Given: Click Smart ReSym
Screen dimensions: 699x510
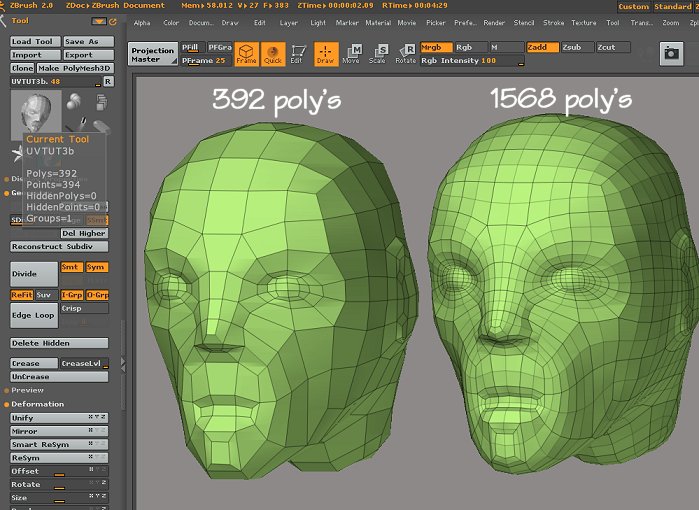Looking at the screenshot, I should pyautogui.click(x=59, y=444).
